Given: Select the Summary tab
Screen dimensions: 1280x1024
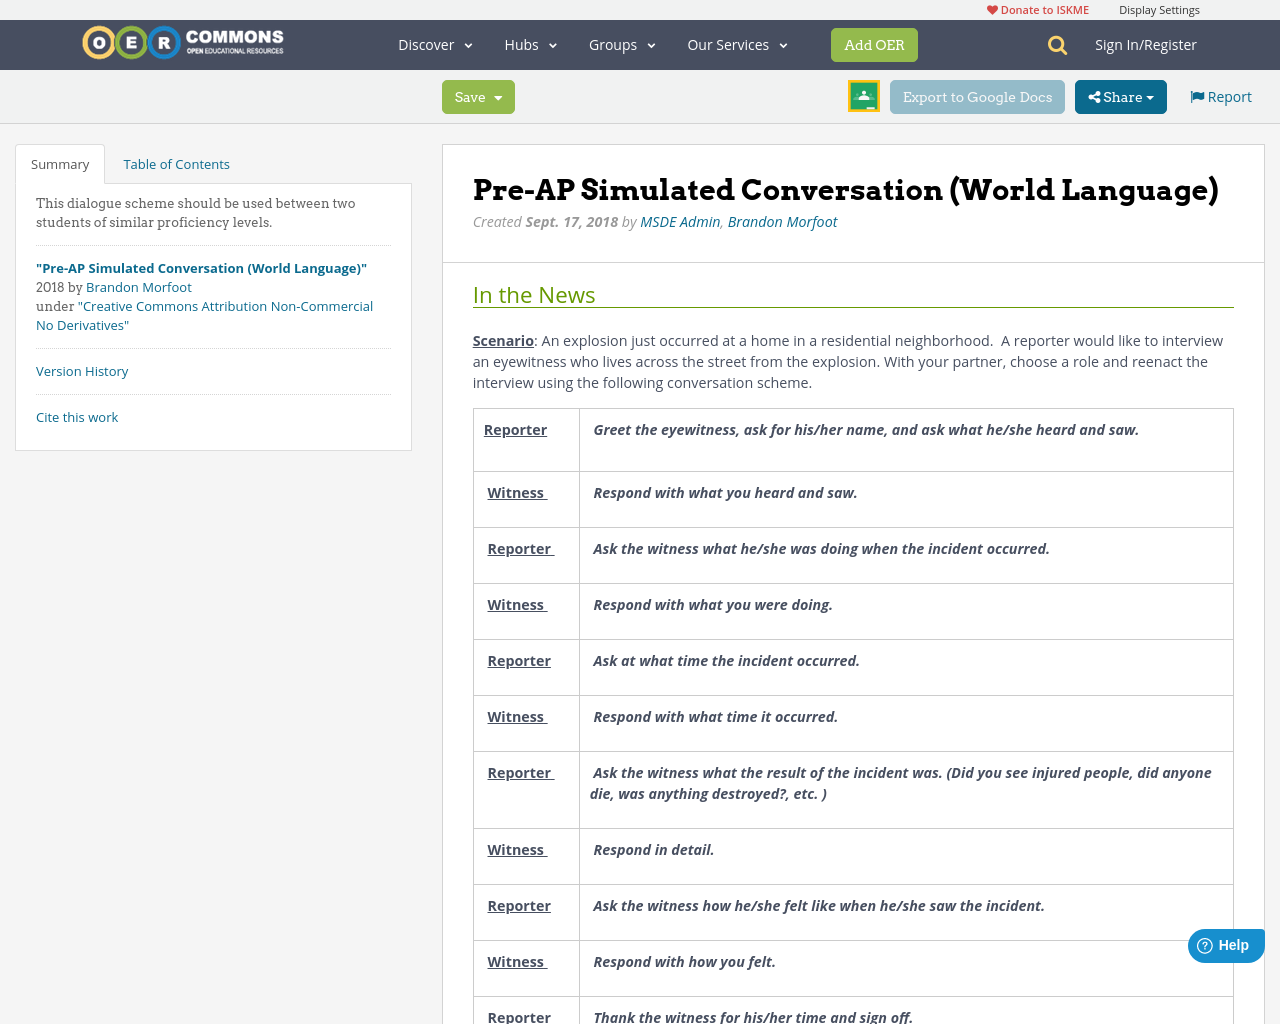Looking at the screenshot, I should (x=59, y=162).
